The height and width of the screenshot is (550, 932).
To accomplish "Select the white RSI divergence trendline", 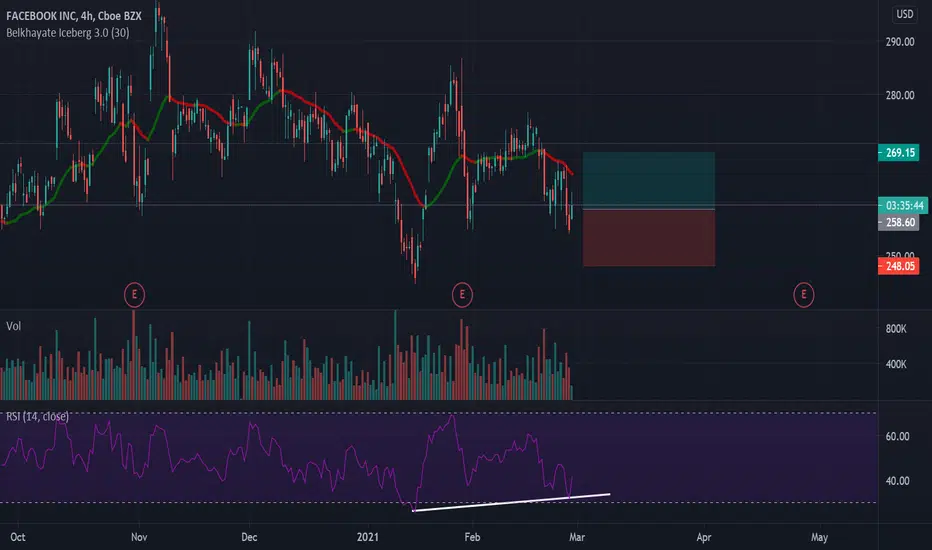I will pos(511,502).
